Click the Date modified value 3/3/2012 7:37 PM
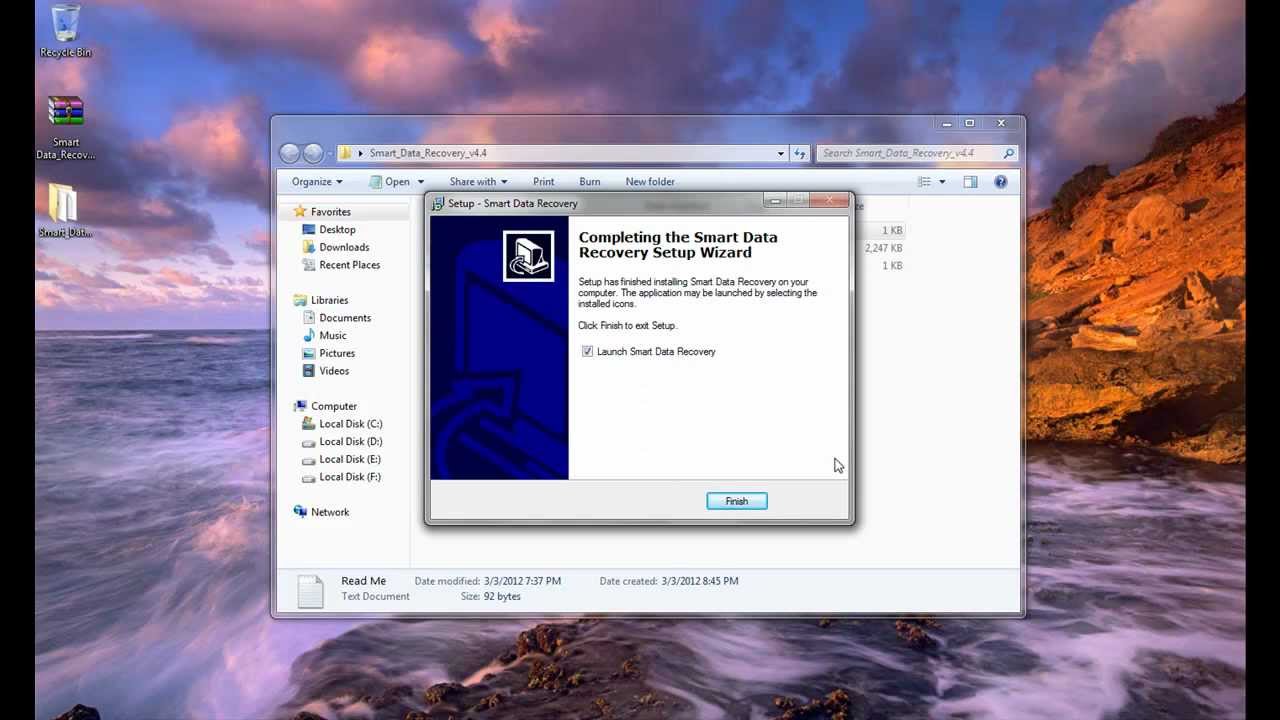Screen dimensions: 1280x720 (522, 581)
